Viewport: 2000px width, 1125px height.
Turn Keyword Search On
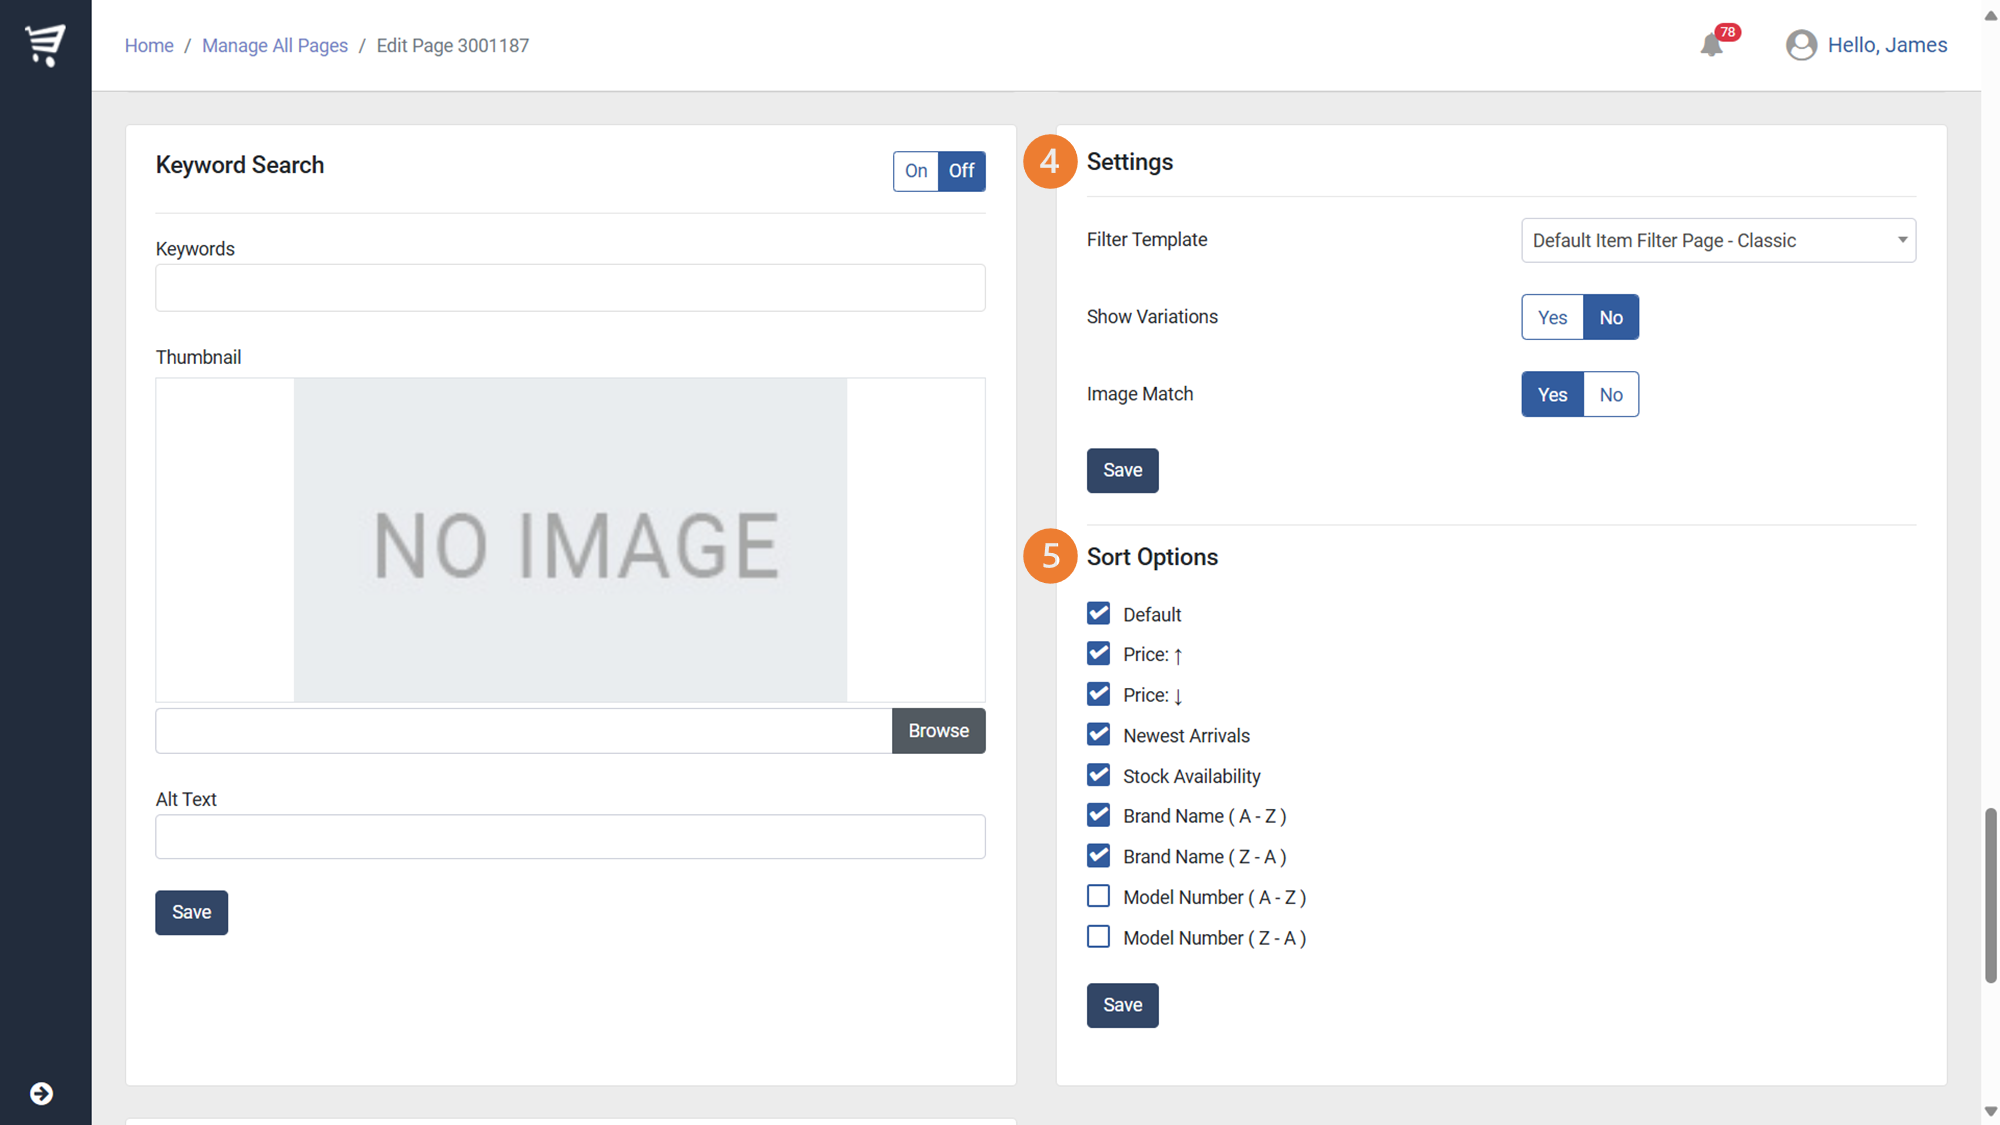915,171
